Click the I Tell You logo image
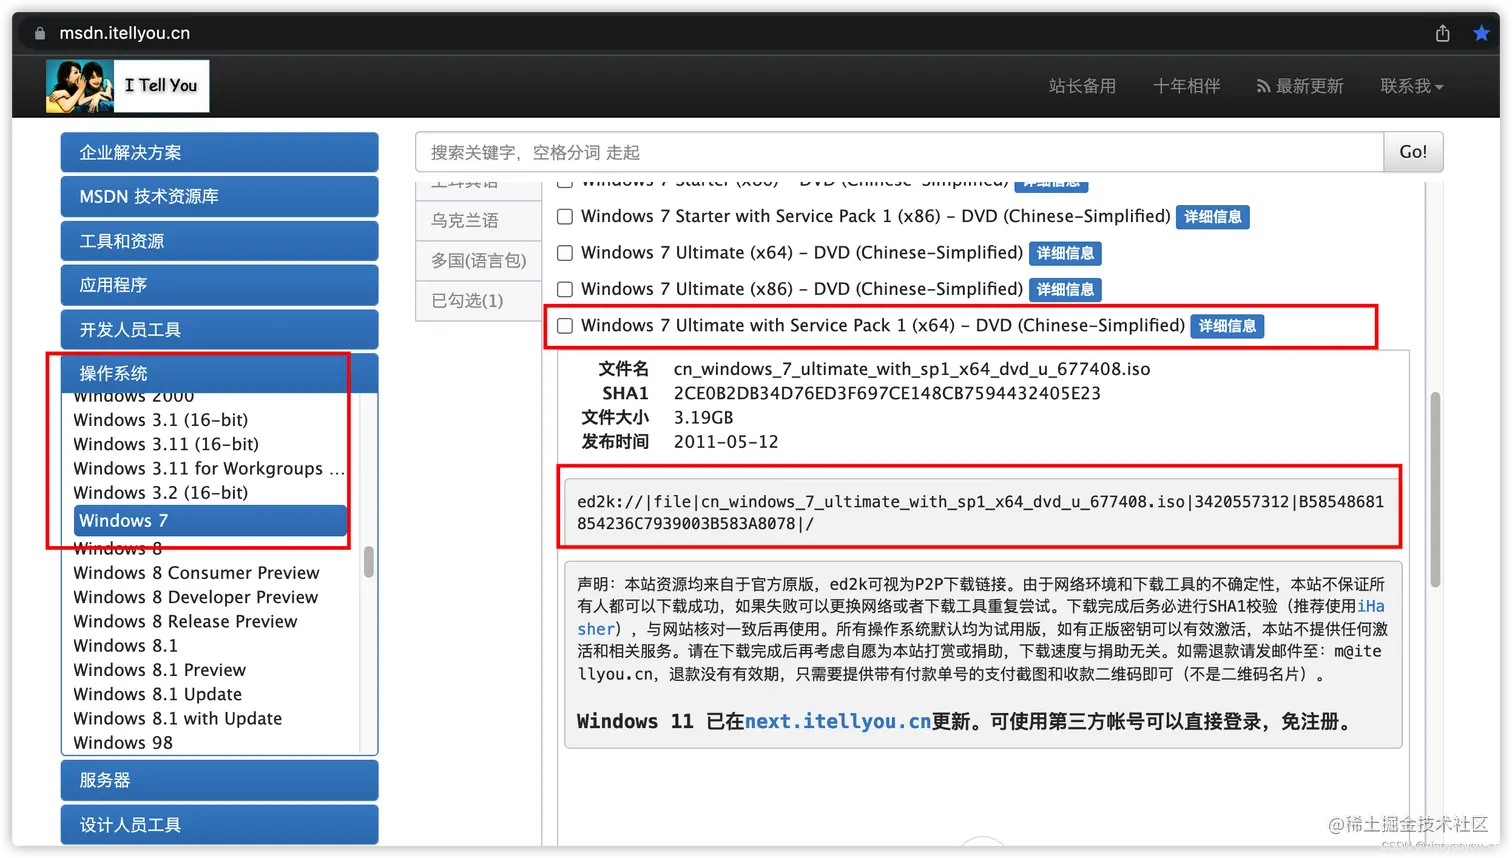The height and width of the screenshot is (858, 1512). 127,86
